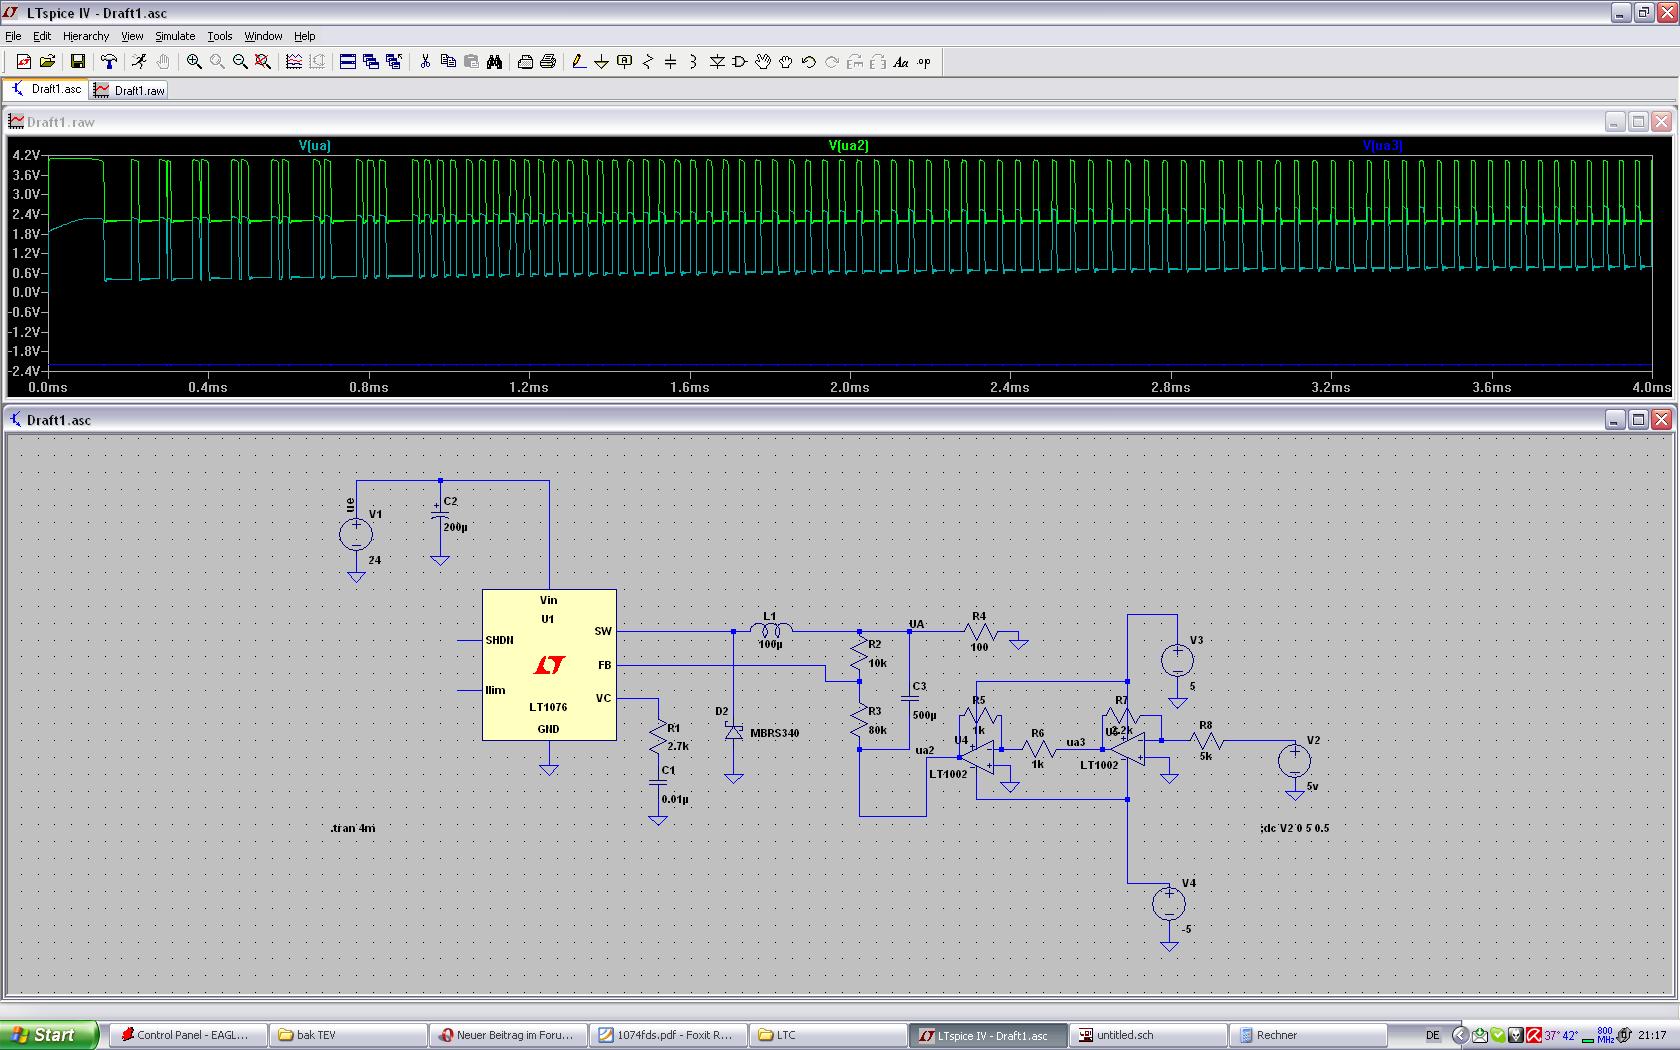Click the DE language indicator in tray

[x=1433, y=1035]
